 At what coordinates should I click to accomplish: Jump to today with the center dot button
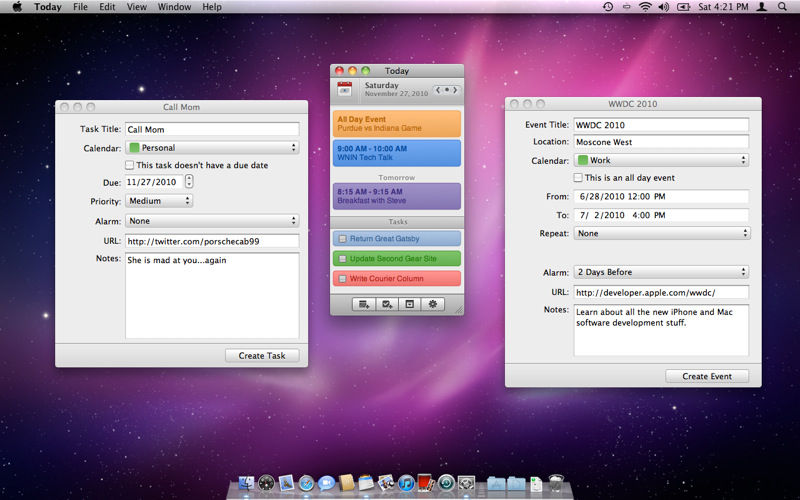(x=447, y=90)
